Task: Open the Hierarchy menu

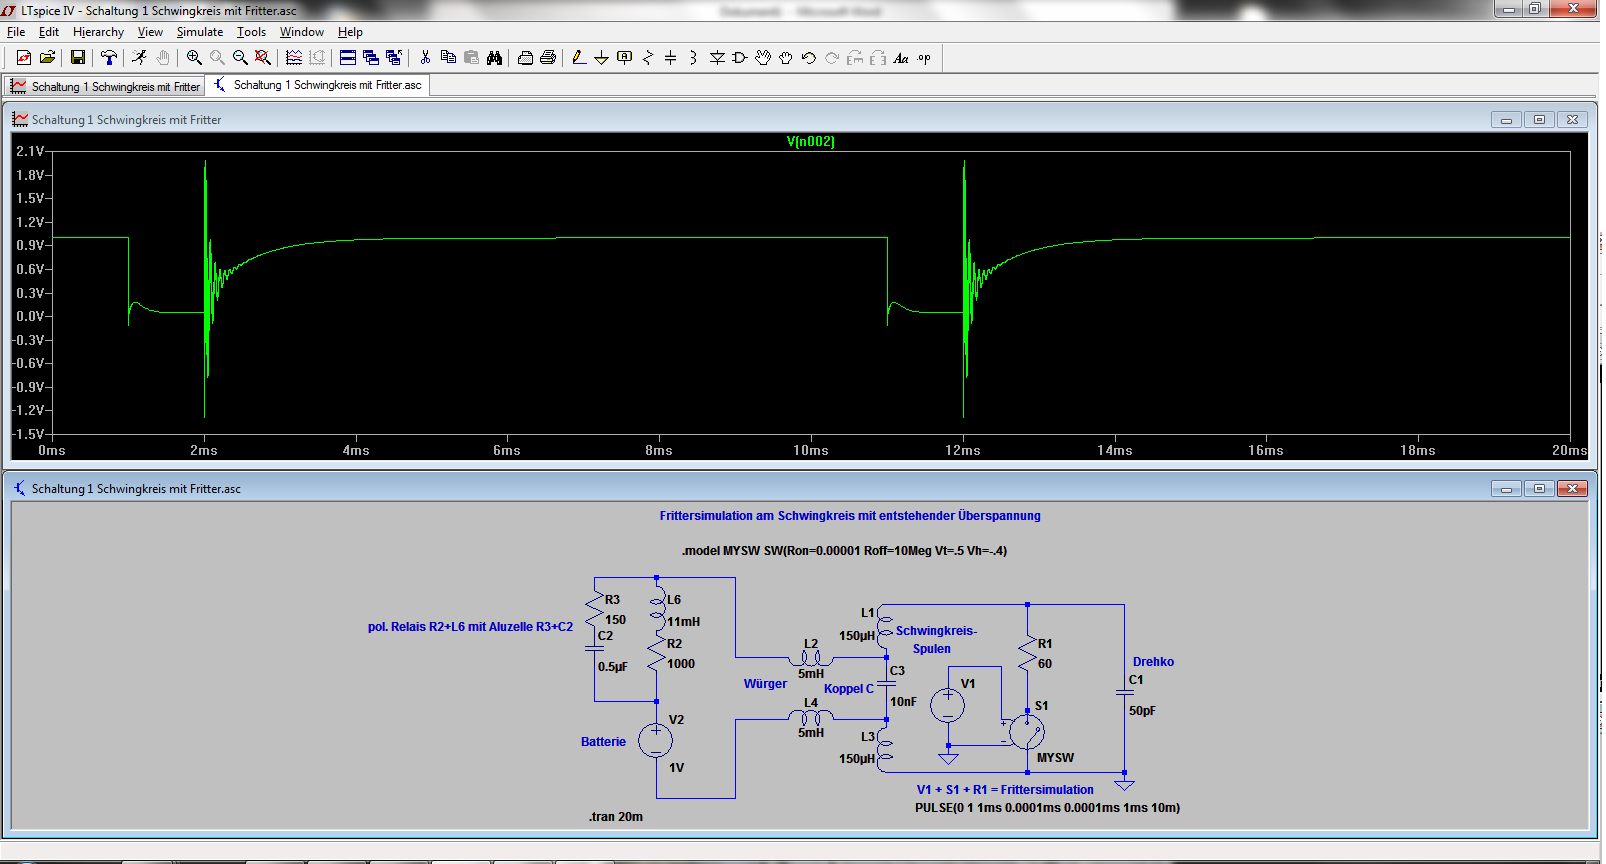Action: pyautogui.click(x=98, y=32)
